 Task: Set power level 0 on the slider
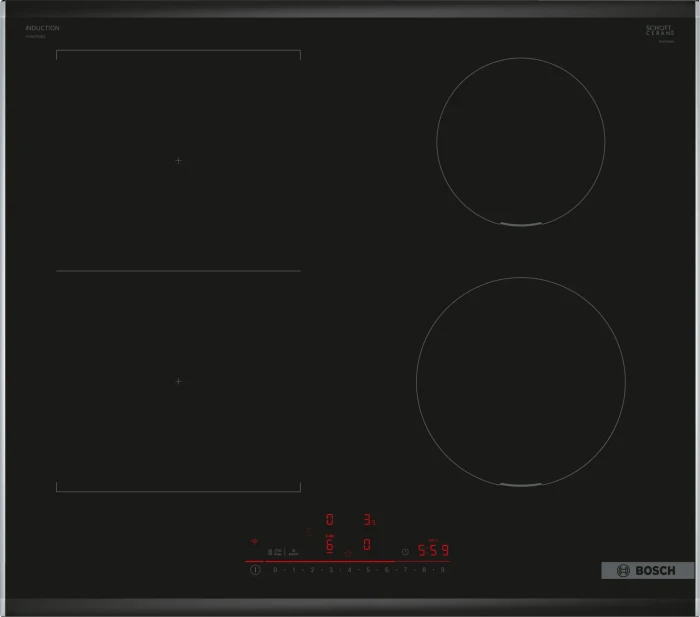coord(275,570)
